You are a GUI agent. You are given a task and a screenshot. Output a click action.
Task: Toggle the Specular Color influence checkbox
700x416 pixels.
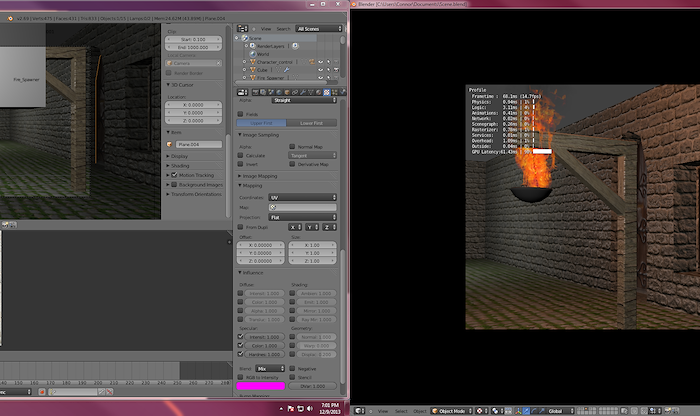pyautogui.click(x=240, y=345)
